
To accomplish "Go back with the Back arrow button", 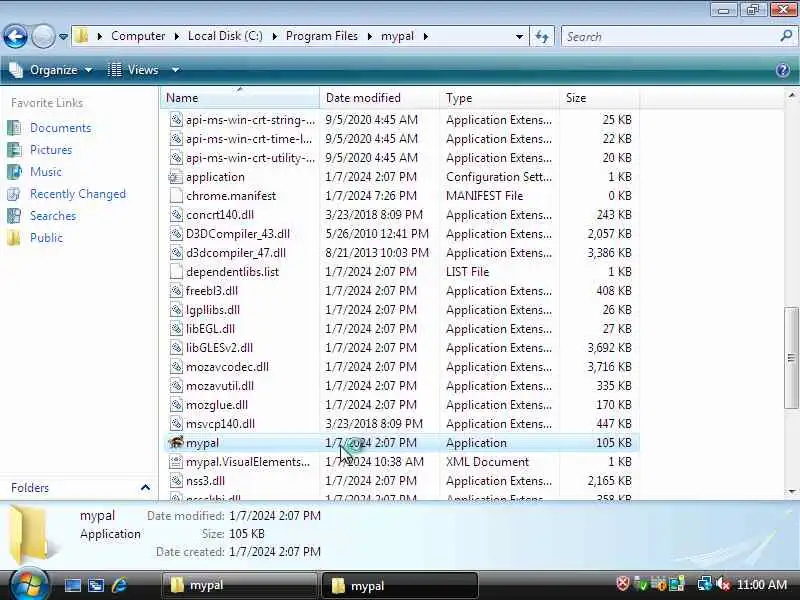I will click(x=15, y=37).
